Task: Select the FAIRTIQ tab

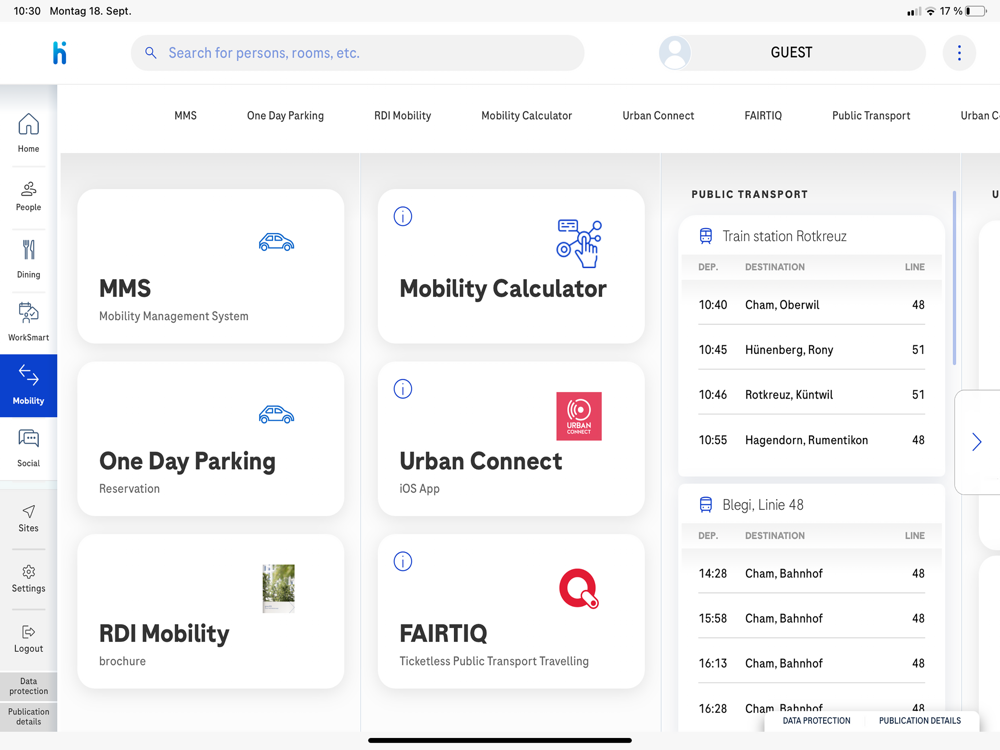Action: [763, 115]
